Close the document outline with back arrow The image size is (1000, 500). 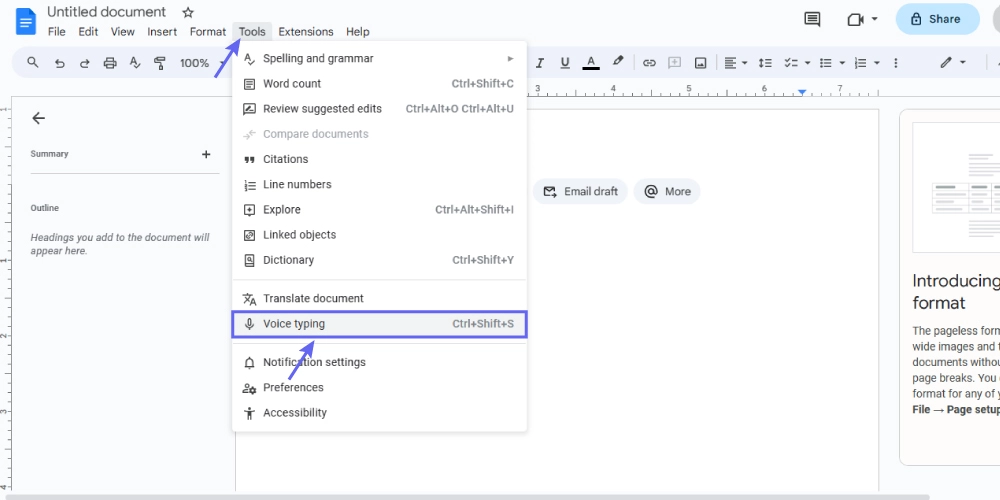39,118
